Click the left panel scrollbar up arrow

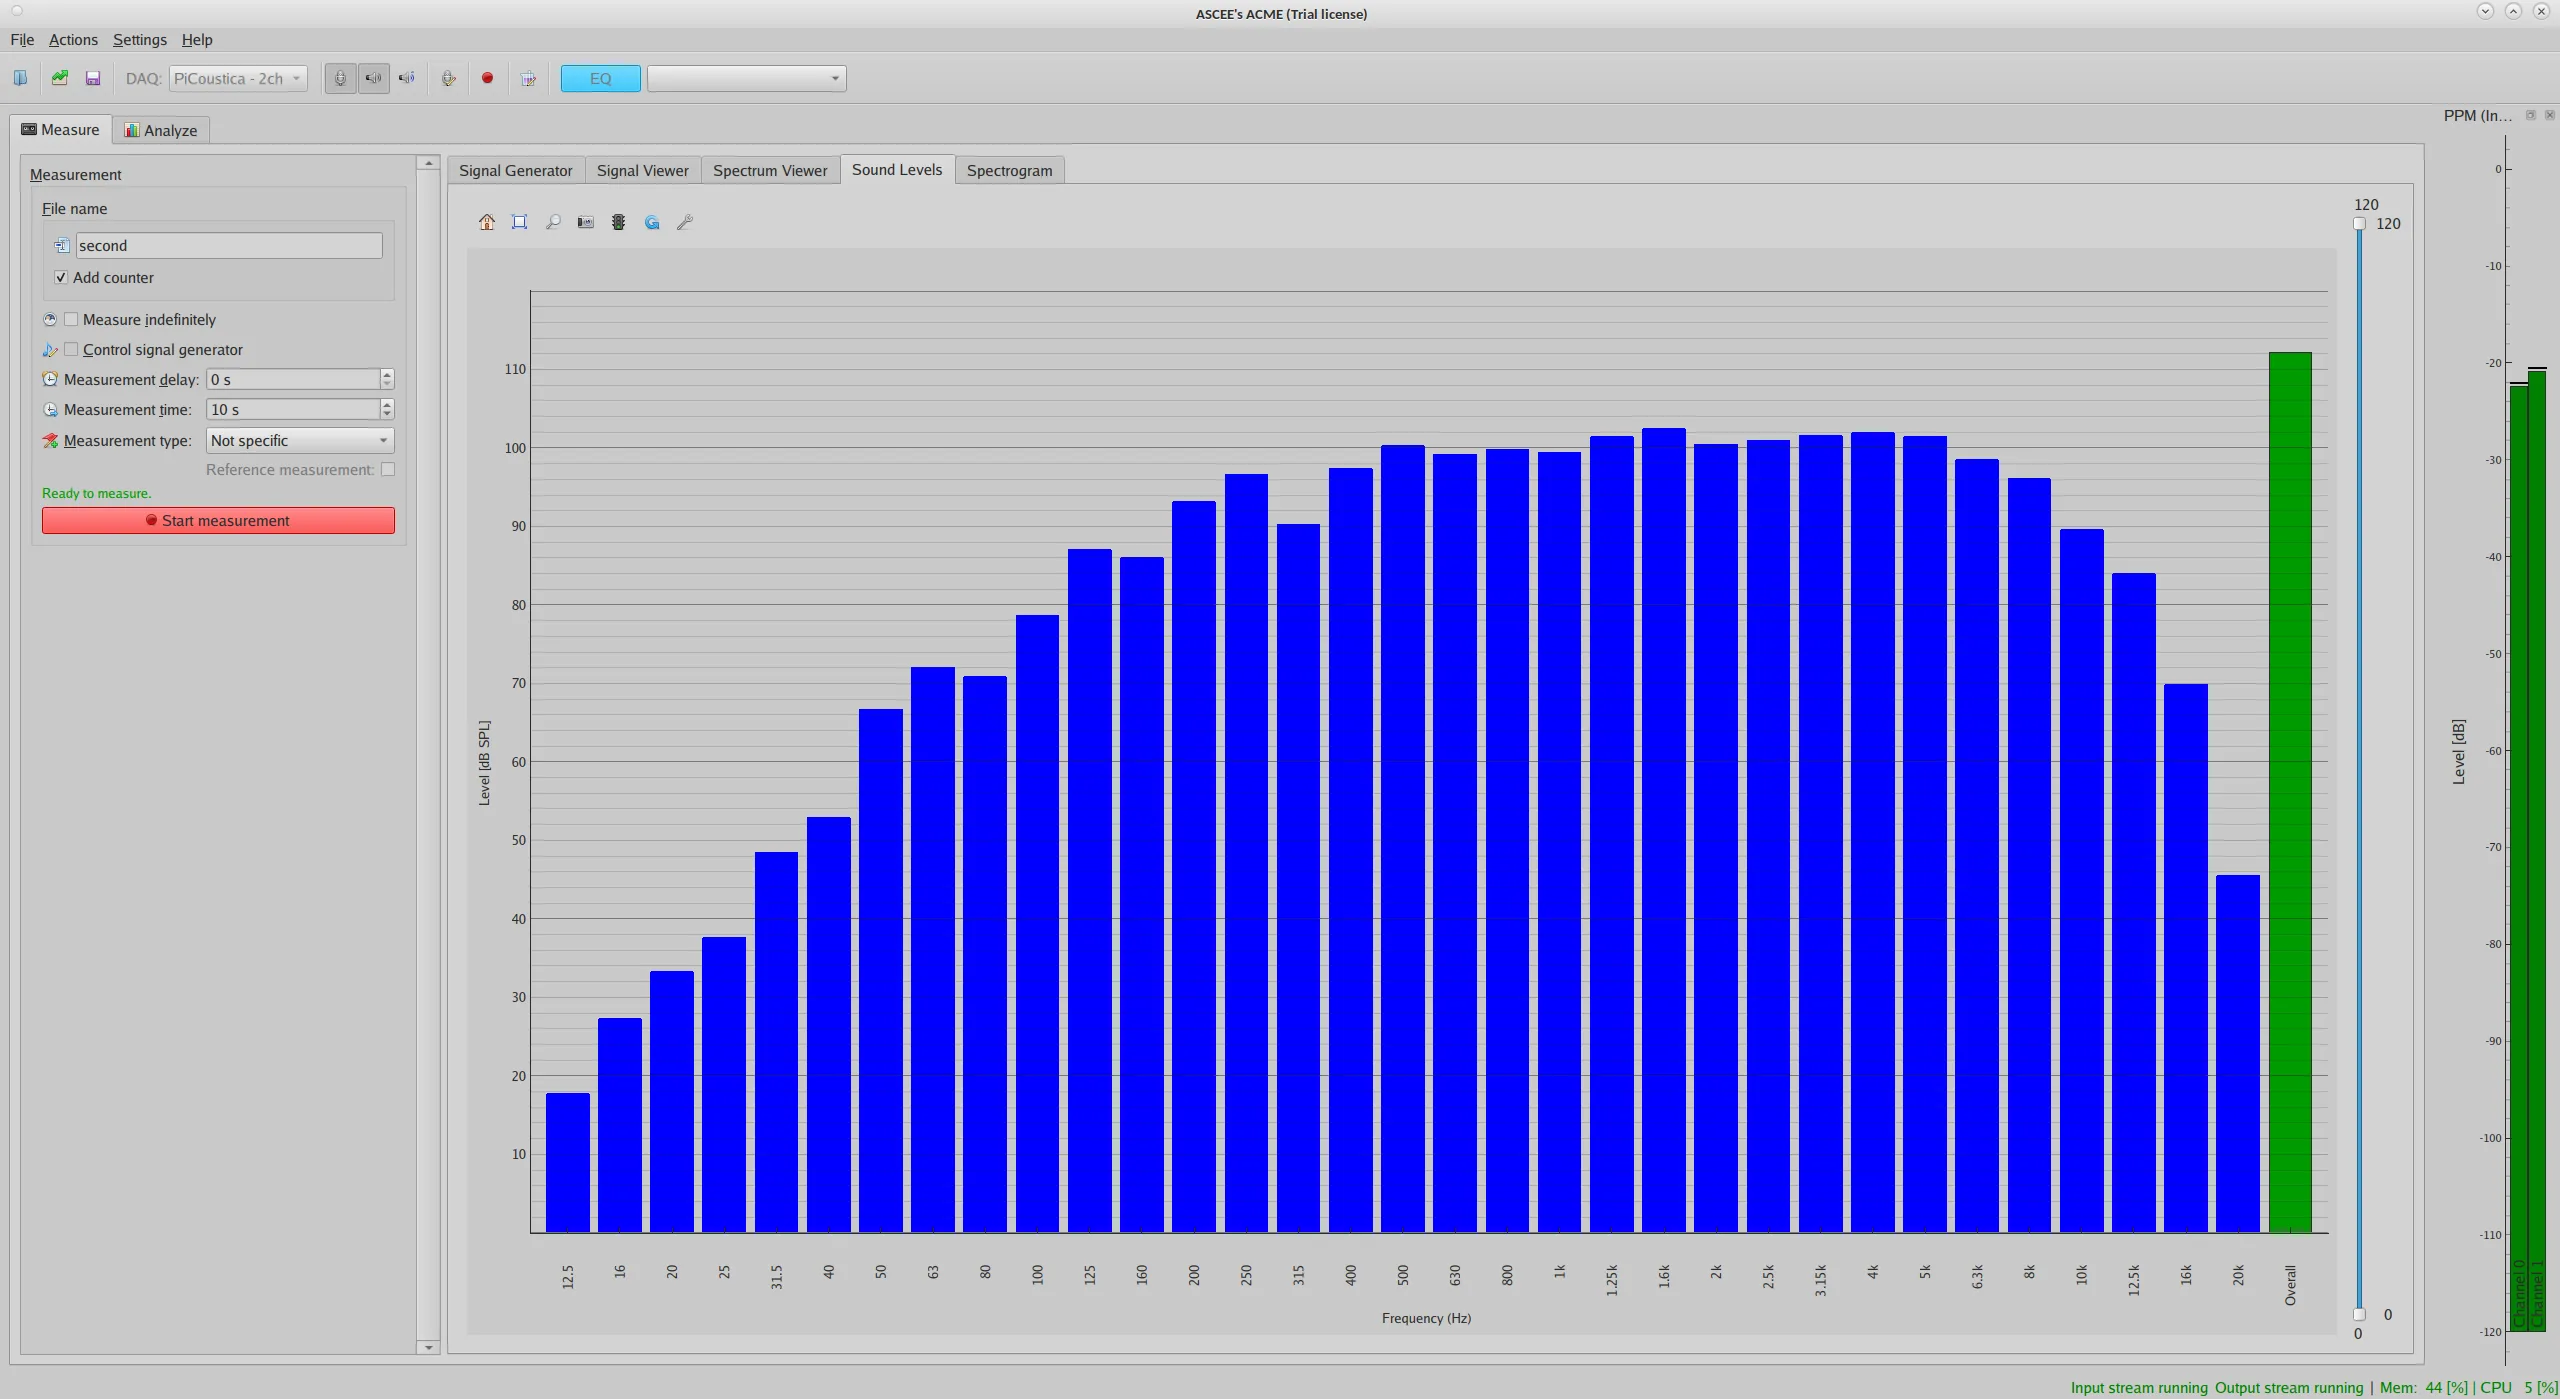point(428,163)
